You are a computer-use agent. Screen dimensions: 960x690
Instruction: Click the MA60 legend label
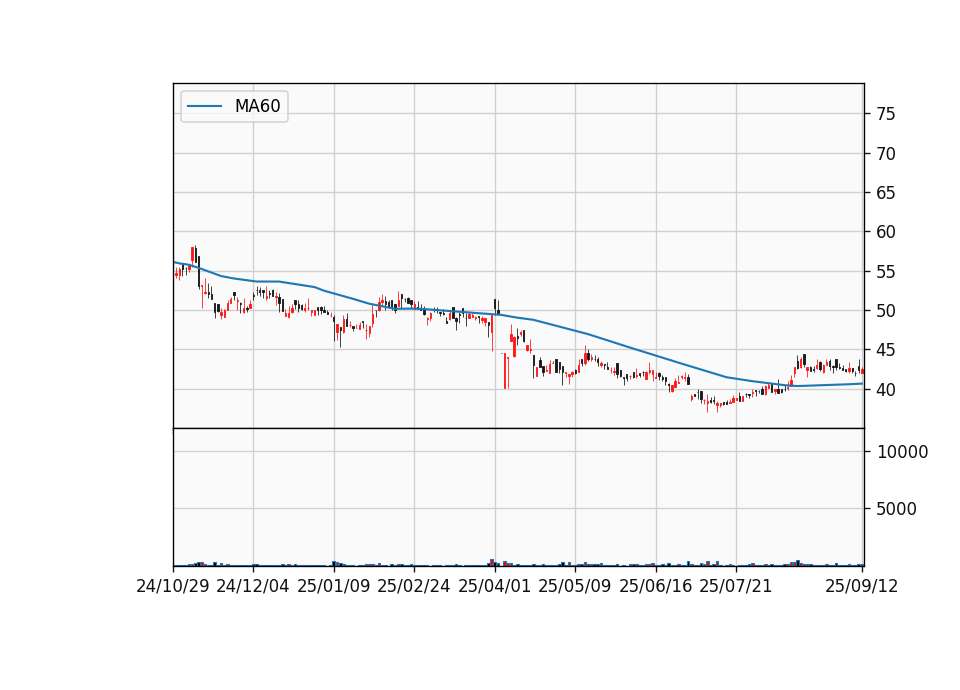click(257, 106)
